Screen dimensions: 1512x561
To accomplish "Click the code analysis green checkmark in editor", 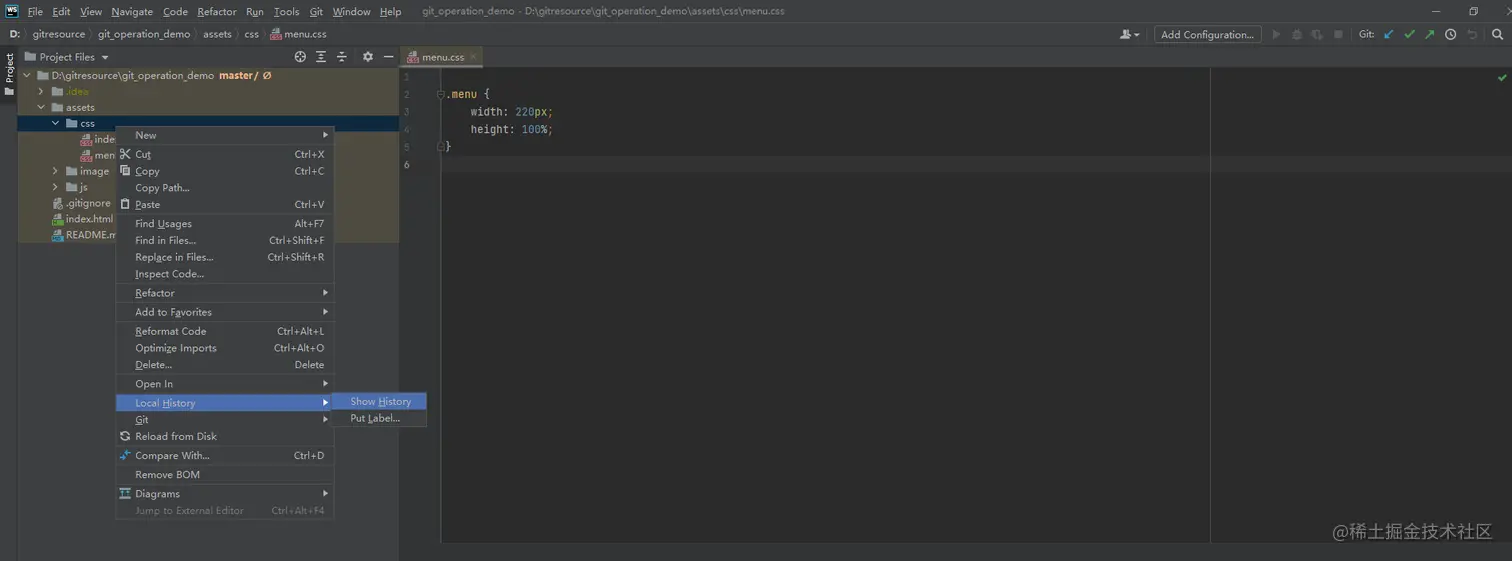I will pos(1502,77).
